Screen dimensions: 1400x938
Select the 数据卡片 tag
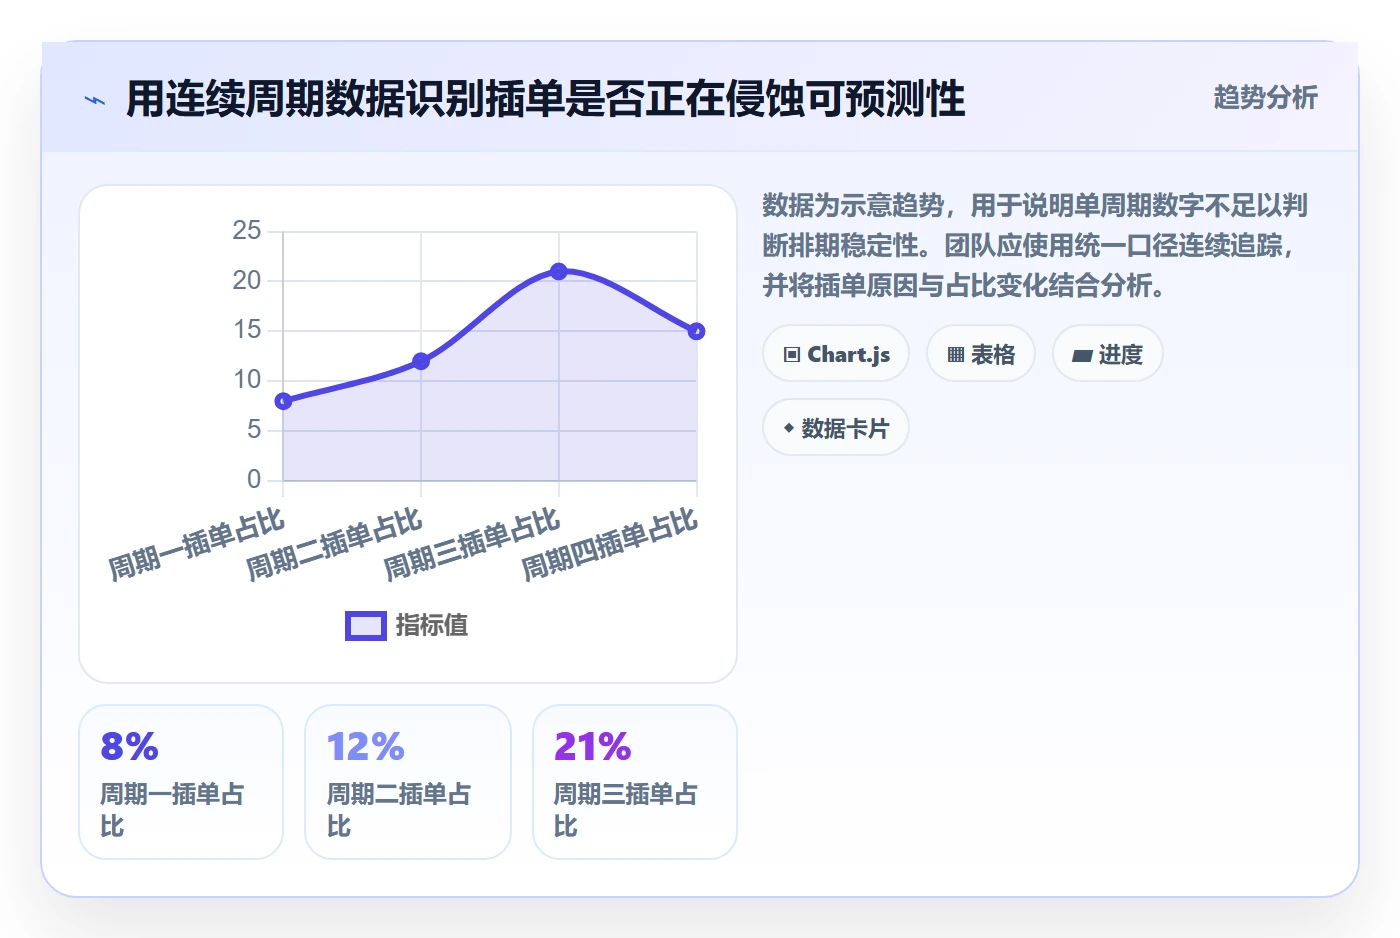836,428
